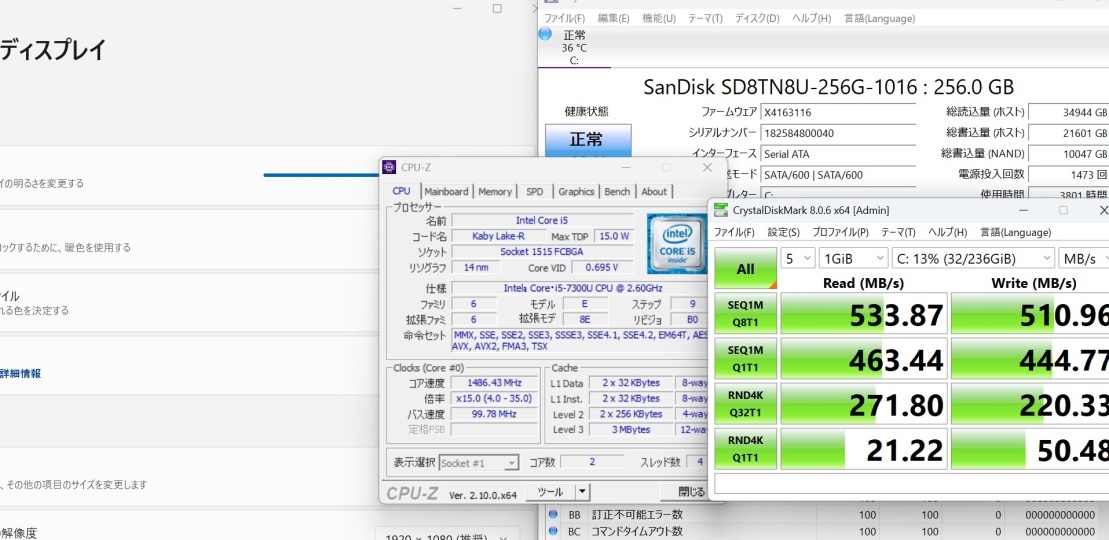
Task: Close the CPU-Z window with the X
Action: pos(707,168)
